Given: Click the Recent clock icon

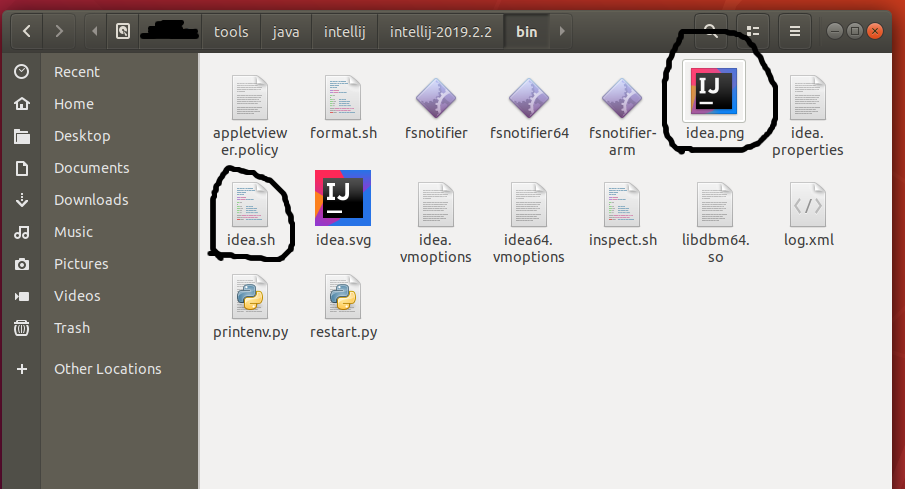Looking at the screenshot, I should click(21, 72).
